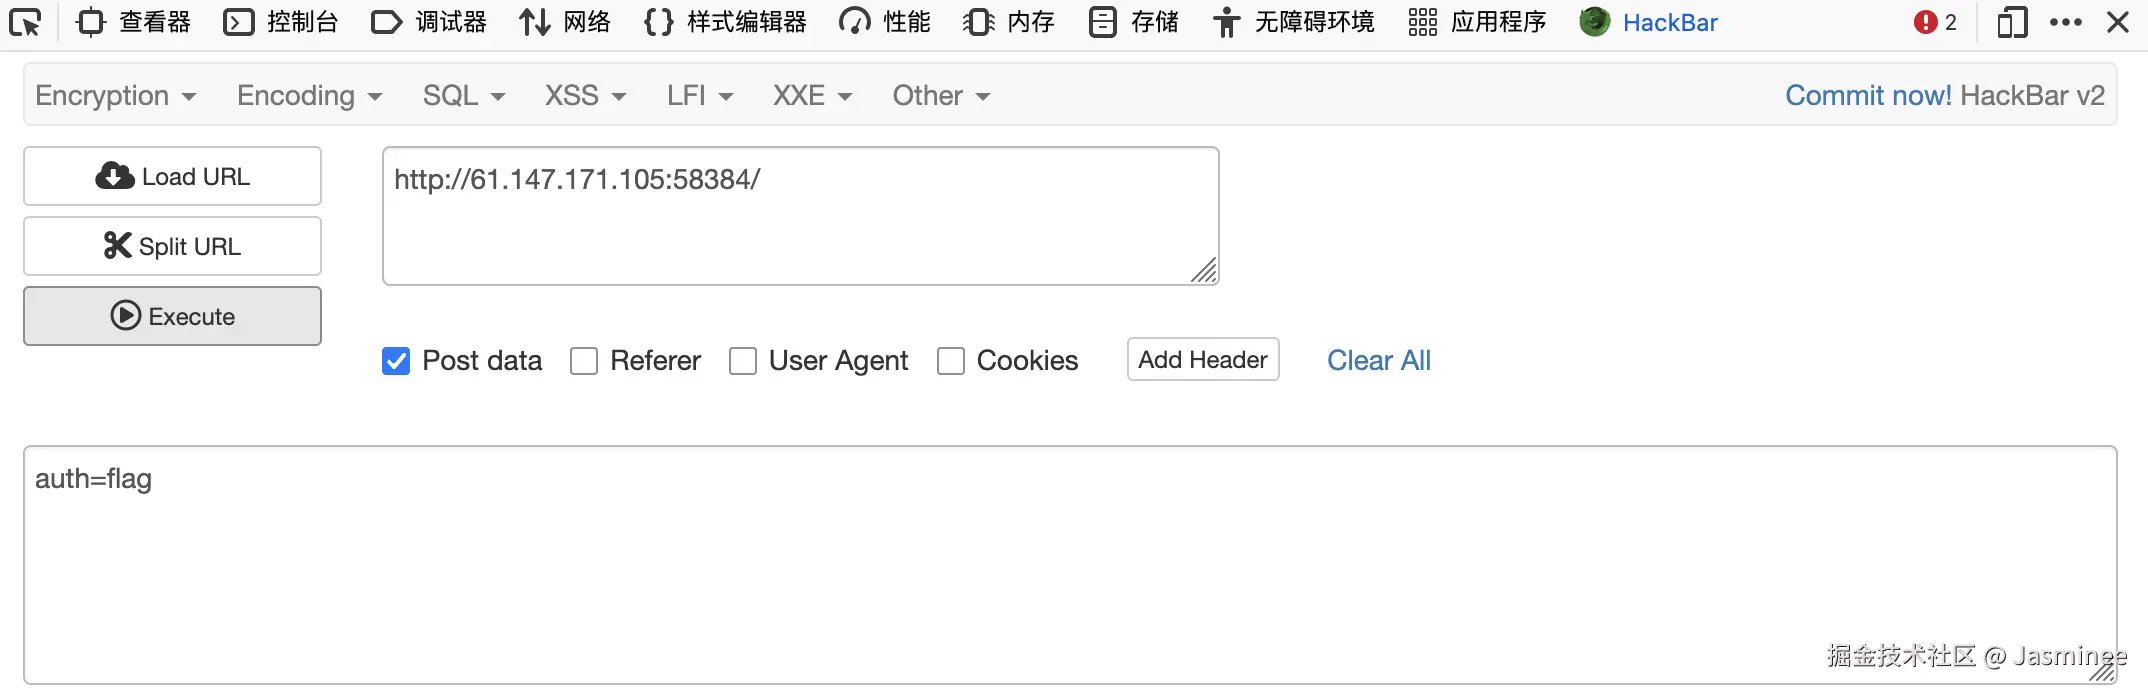Enable the Cookies checkbox

click(x=951, y=361)
